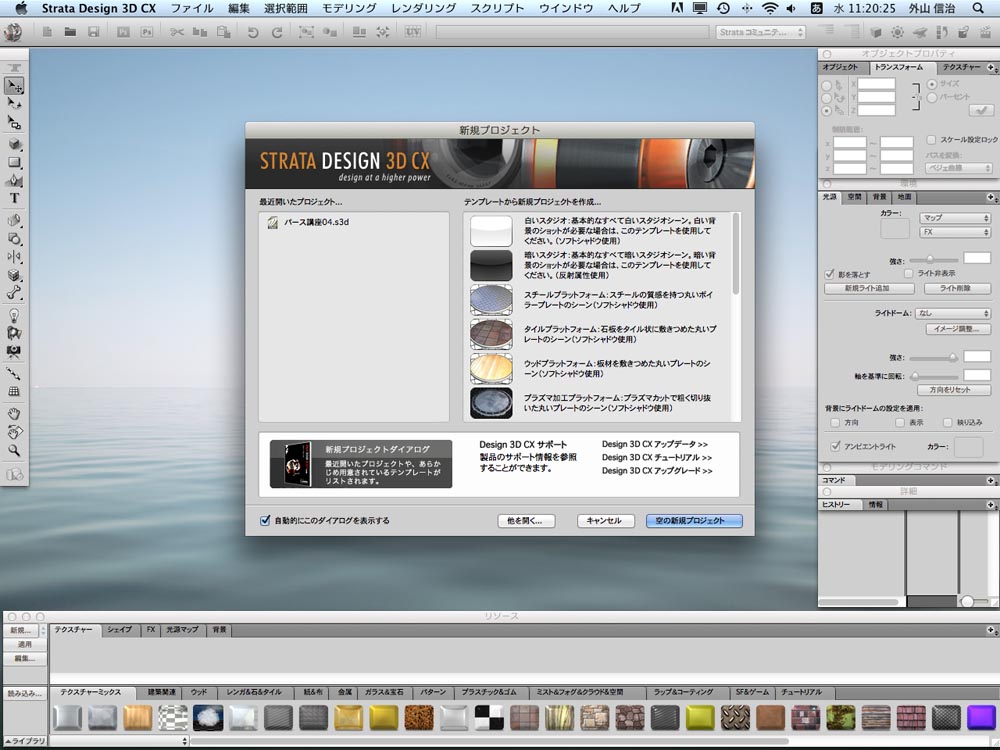Enable the 方向 lightdome checkbox

pyautogui.click(x=835, y=423)
